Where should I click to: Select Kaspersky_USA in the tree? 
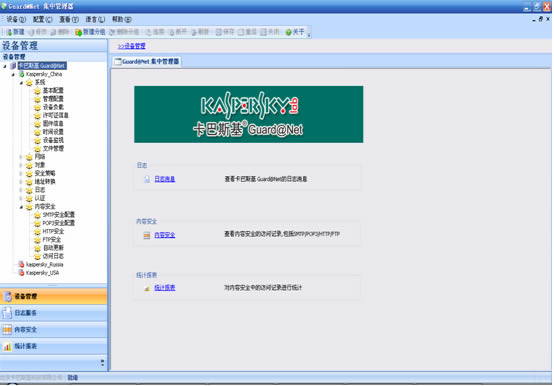[42, 273]
